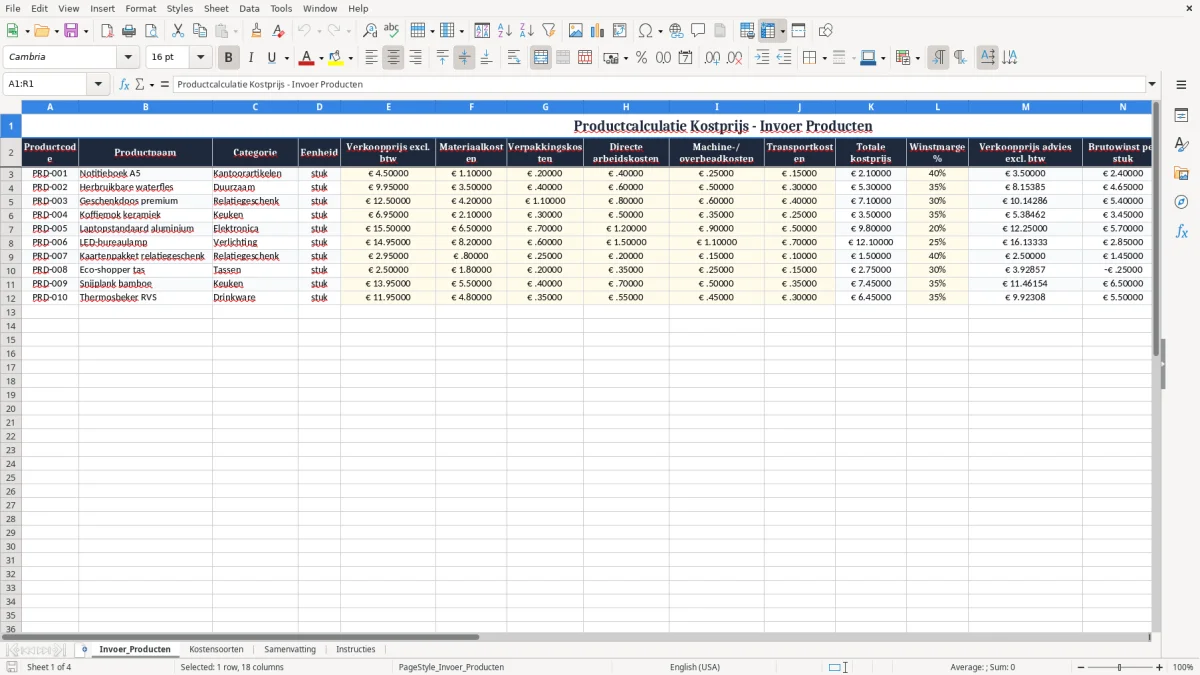Open the Format menu
This screenshot has height=675, width=1200.
(x=140, y=8)
